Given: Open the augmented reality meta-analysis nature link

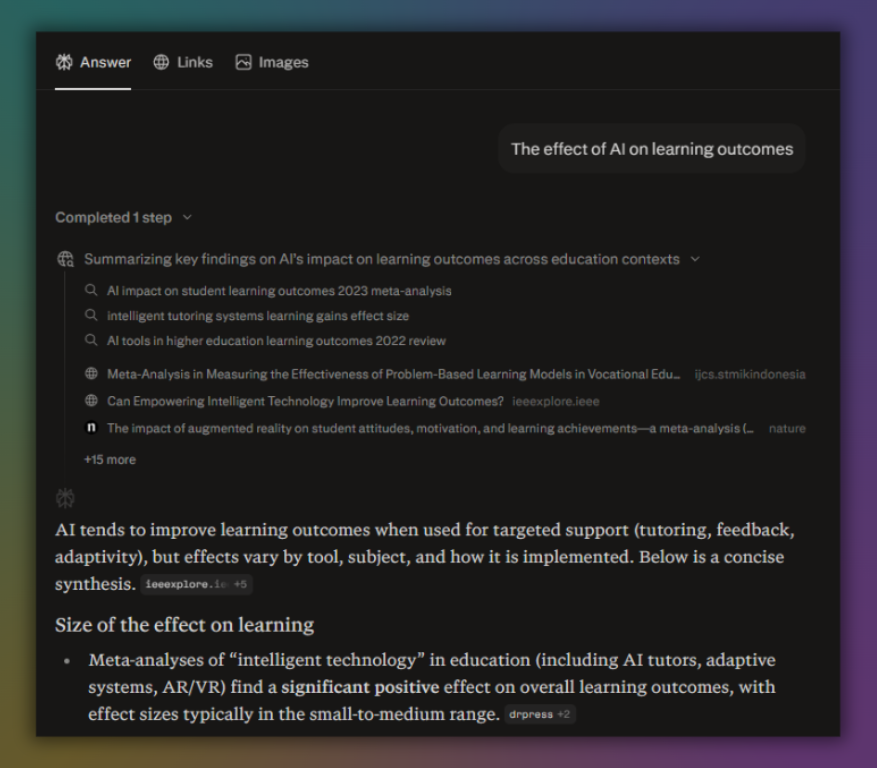Looking at the screenshot, I should [x=430, y=428].
